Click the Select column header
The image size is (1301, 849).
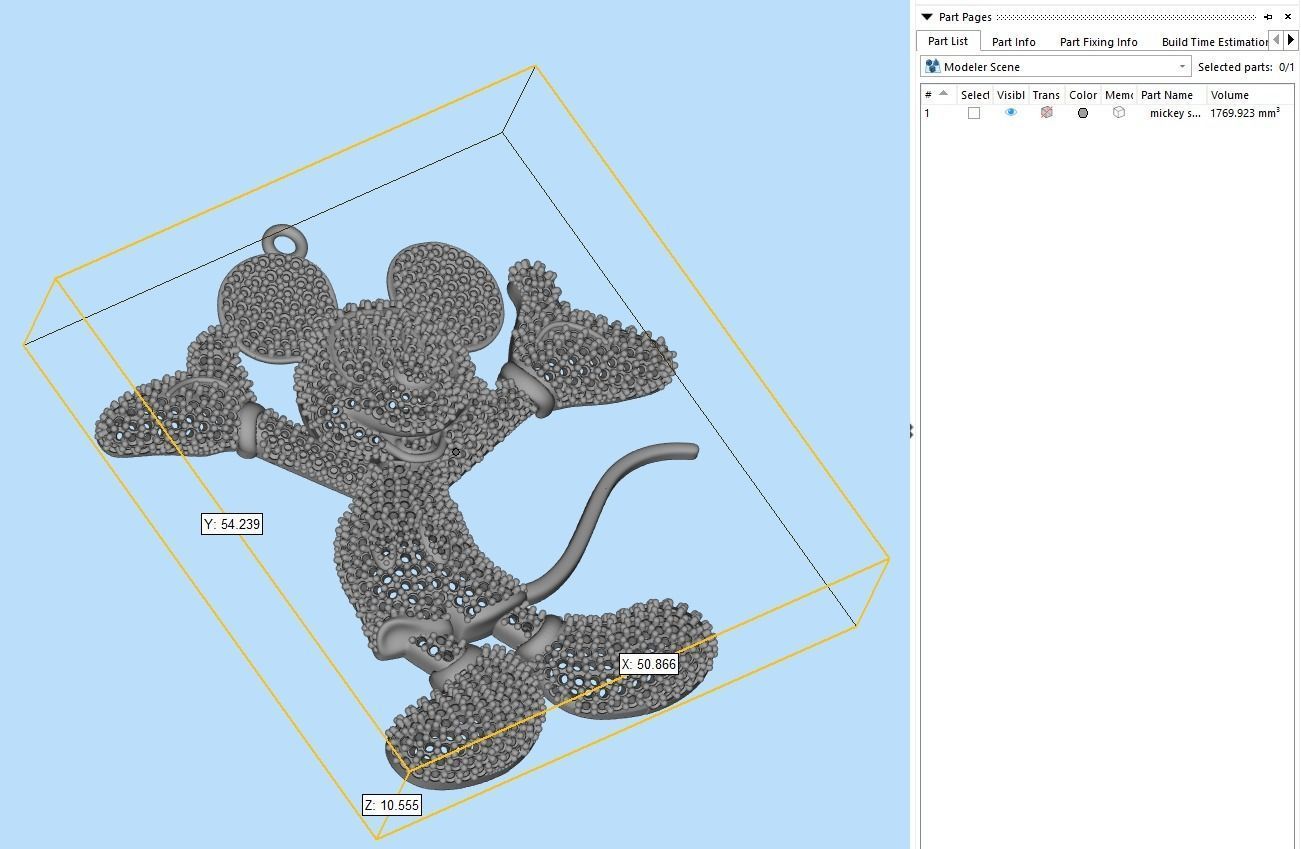pos(975,95)
